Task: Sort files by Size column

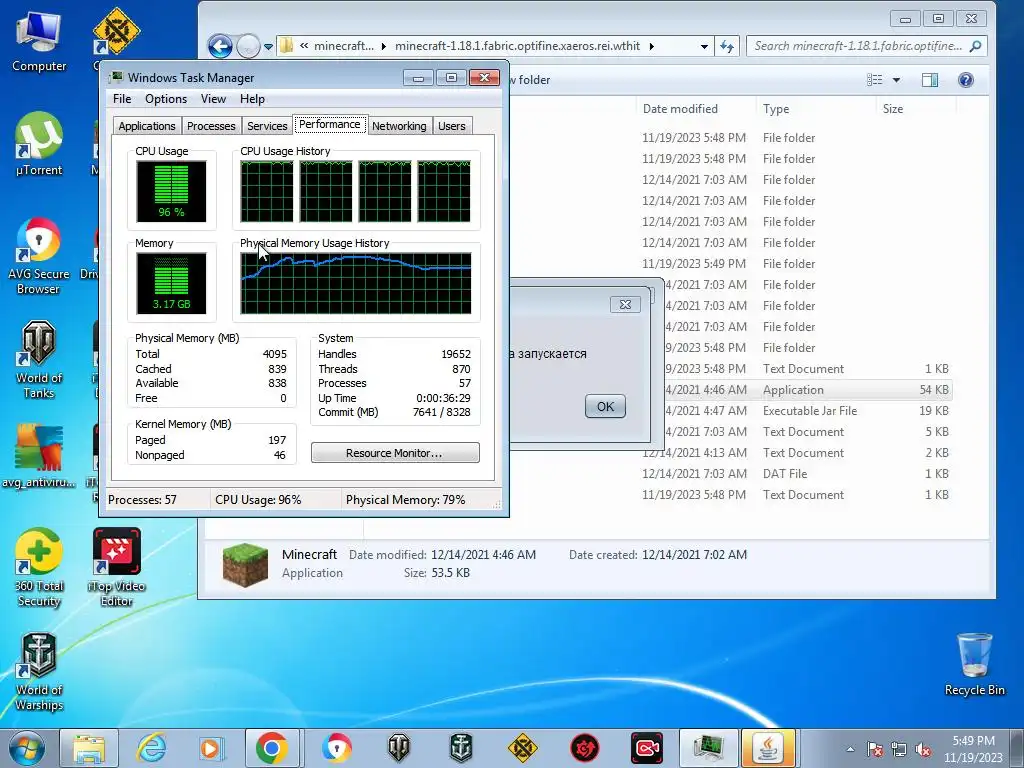Action: click(893, 109)
